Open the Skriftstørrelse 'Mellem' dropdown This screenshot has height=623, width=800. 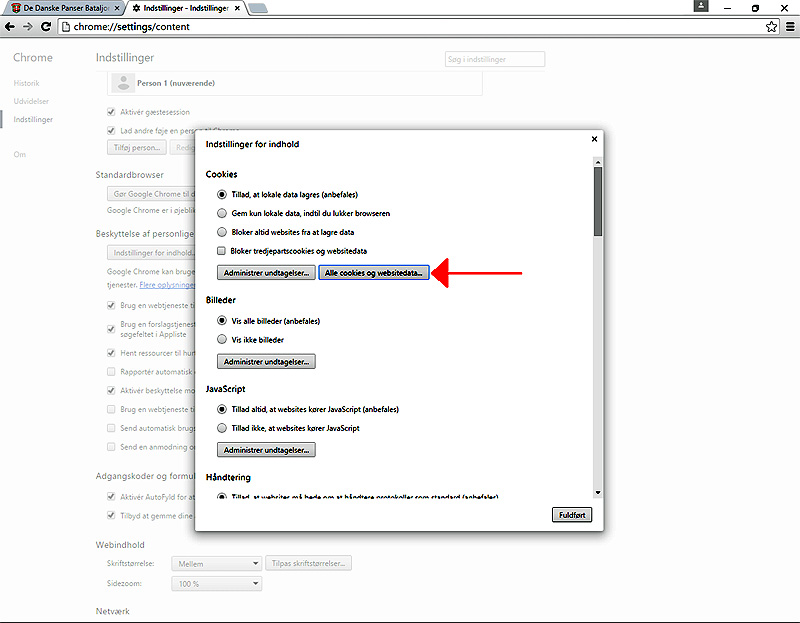click(216, 564)
